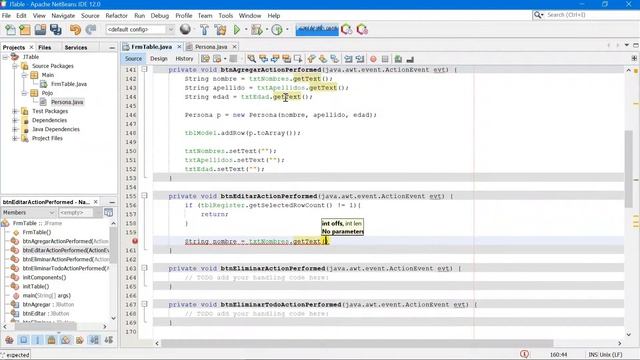
Task: Toggle Show Fields filter in Navigator
Action: pos(24,340)
